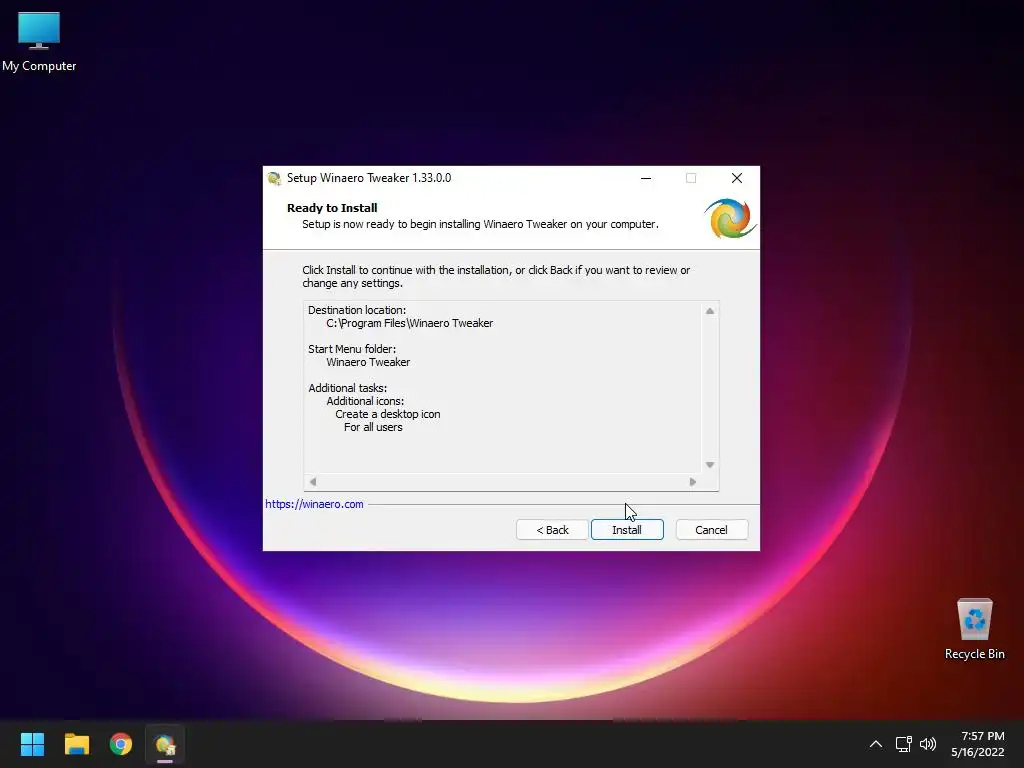
Task: Launch Google Chrome from the taskbar
Action: pos(121,744)
